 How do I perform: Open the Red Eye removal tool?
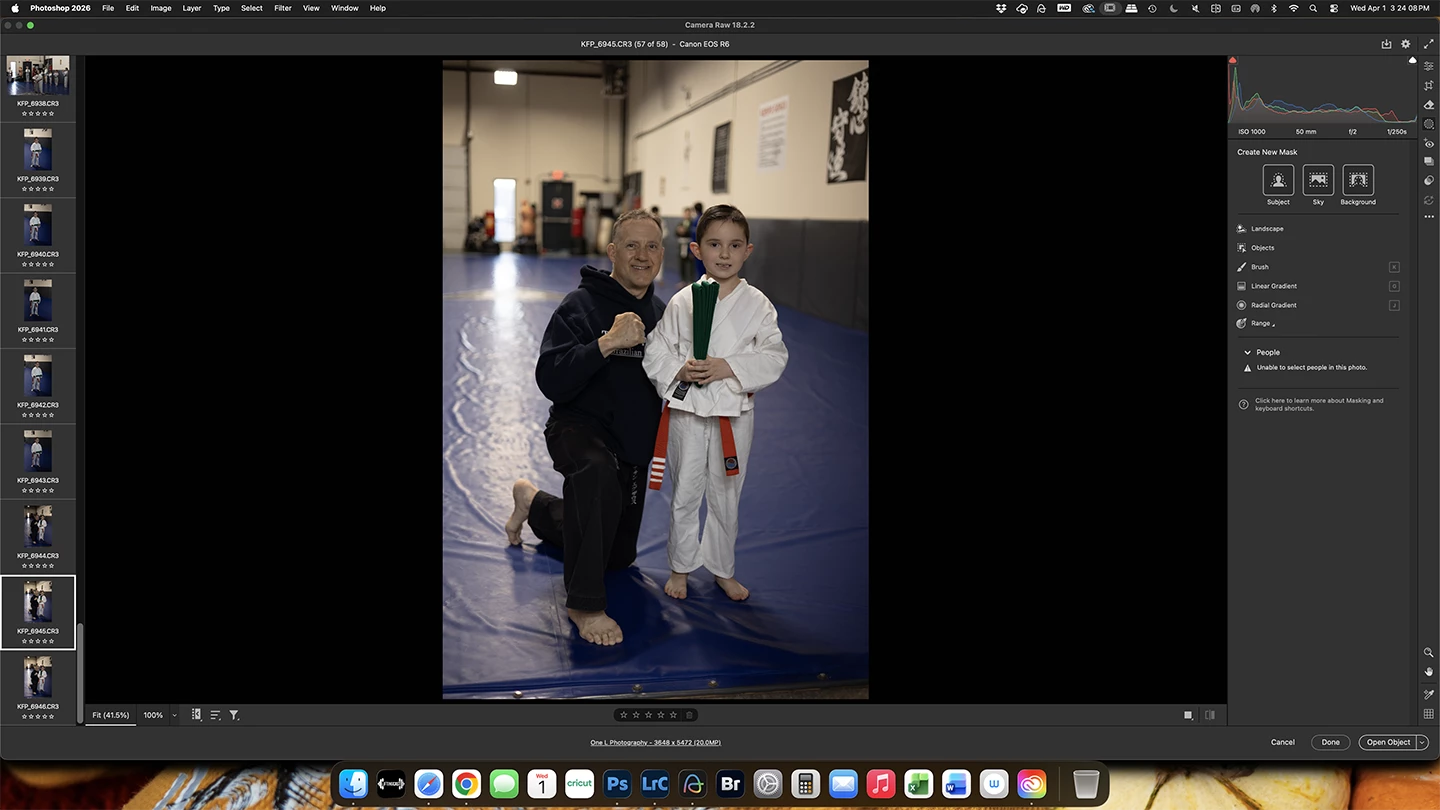[x=1428, y=143]
